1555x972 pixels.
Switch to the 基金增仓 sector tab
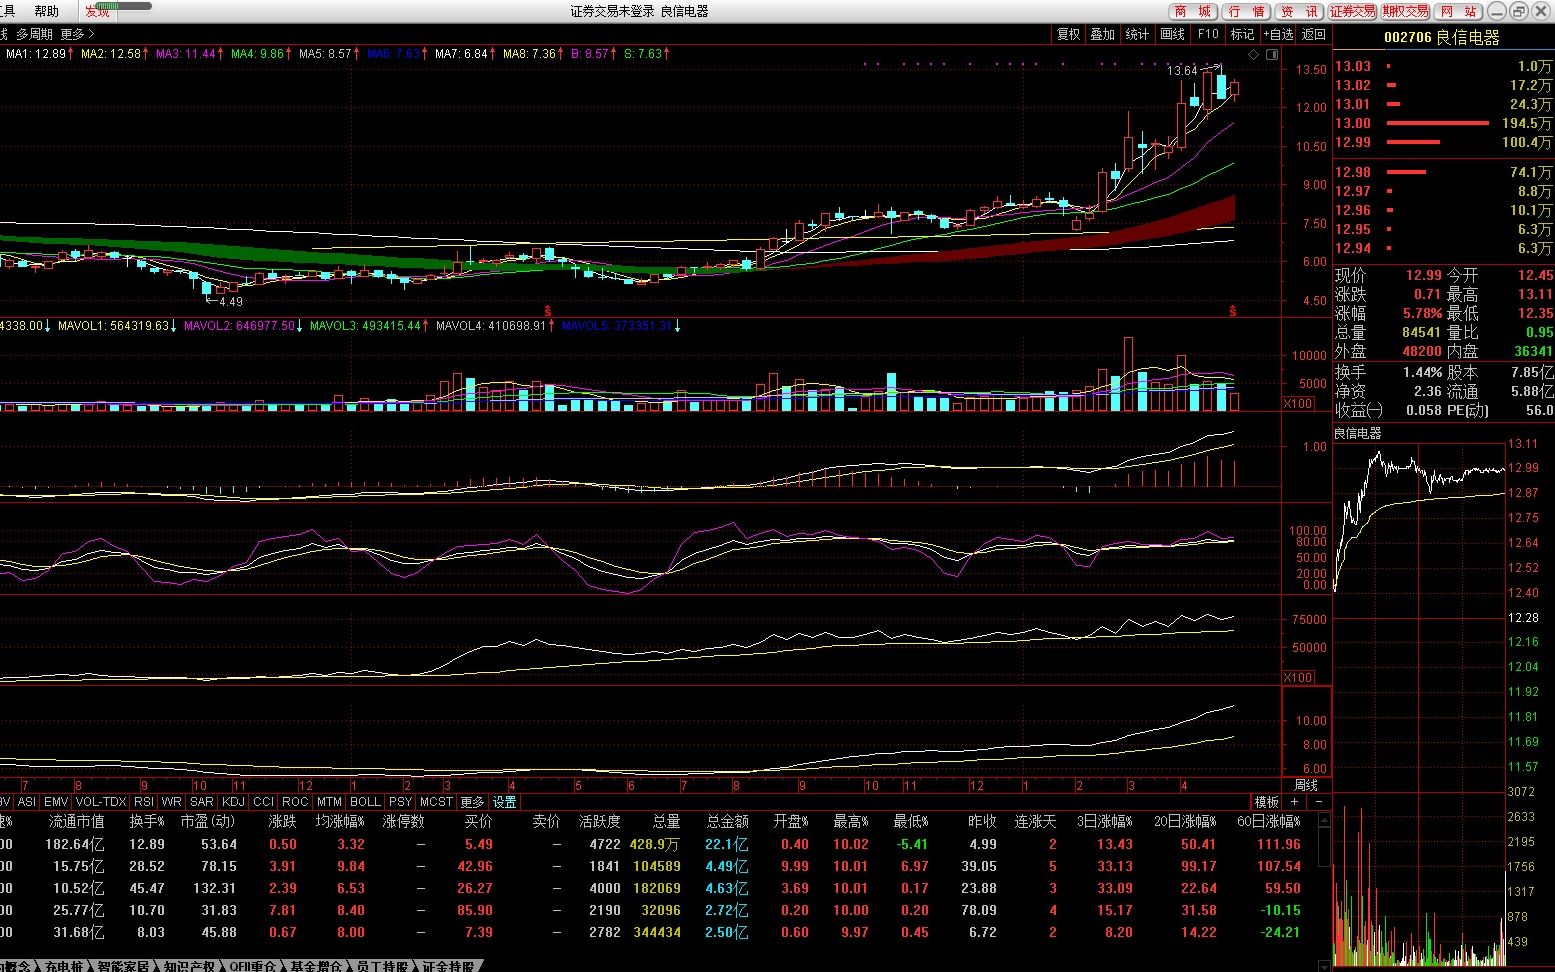316,966
